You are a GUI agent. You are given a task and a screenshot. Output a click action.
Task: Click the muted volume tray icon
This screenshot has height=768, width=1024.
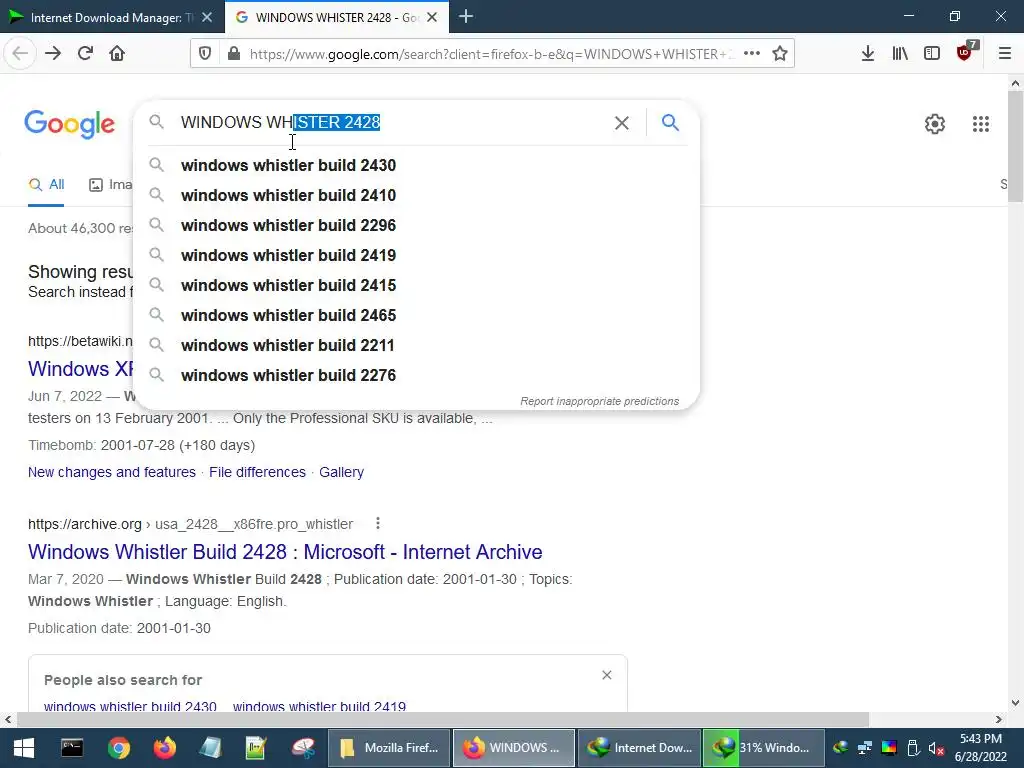click(x=936, y=748)
